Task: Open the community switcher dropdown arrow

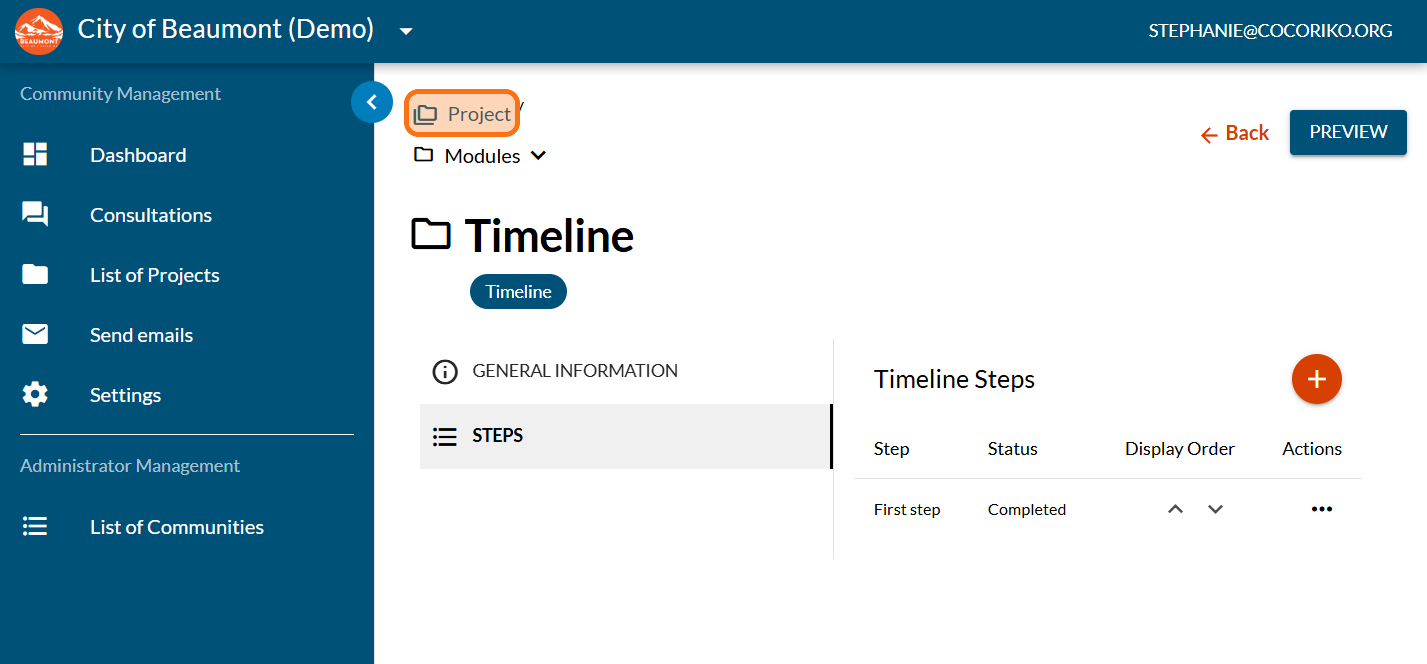Action: [406, 31]
